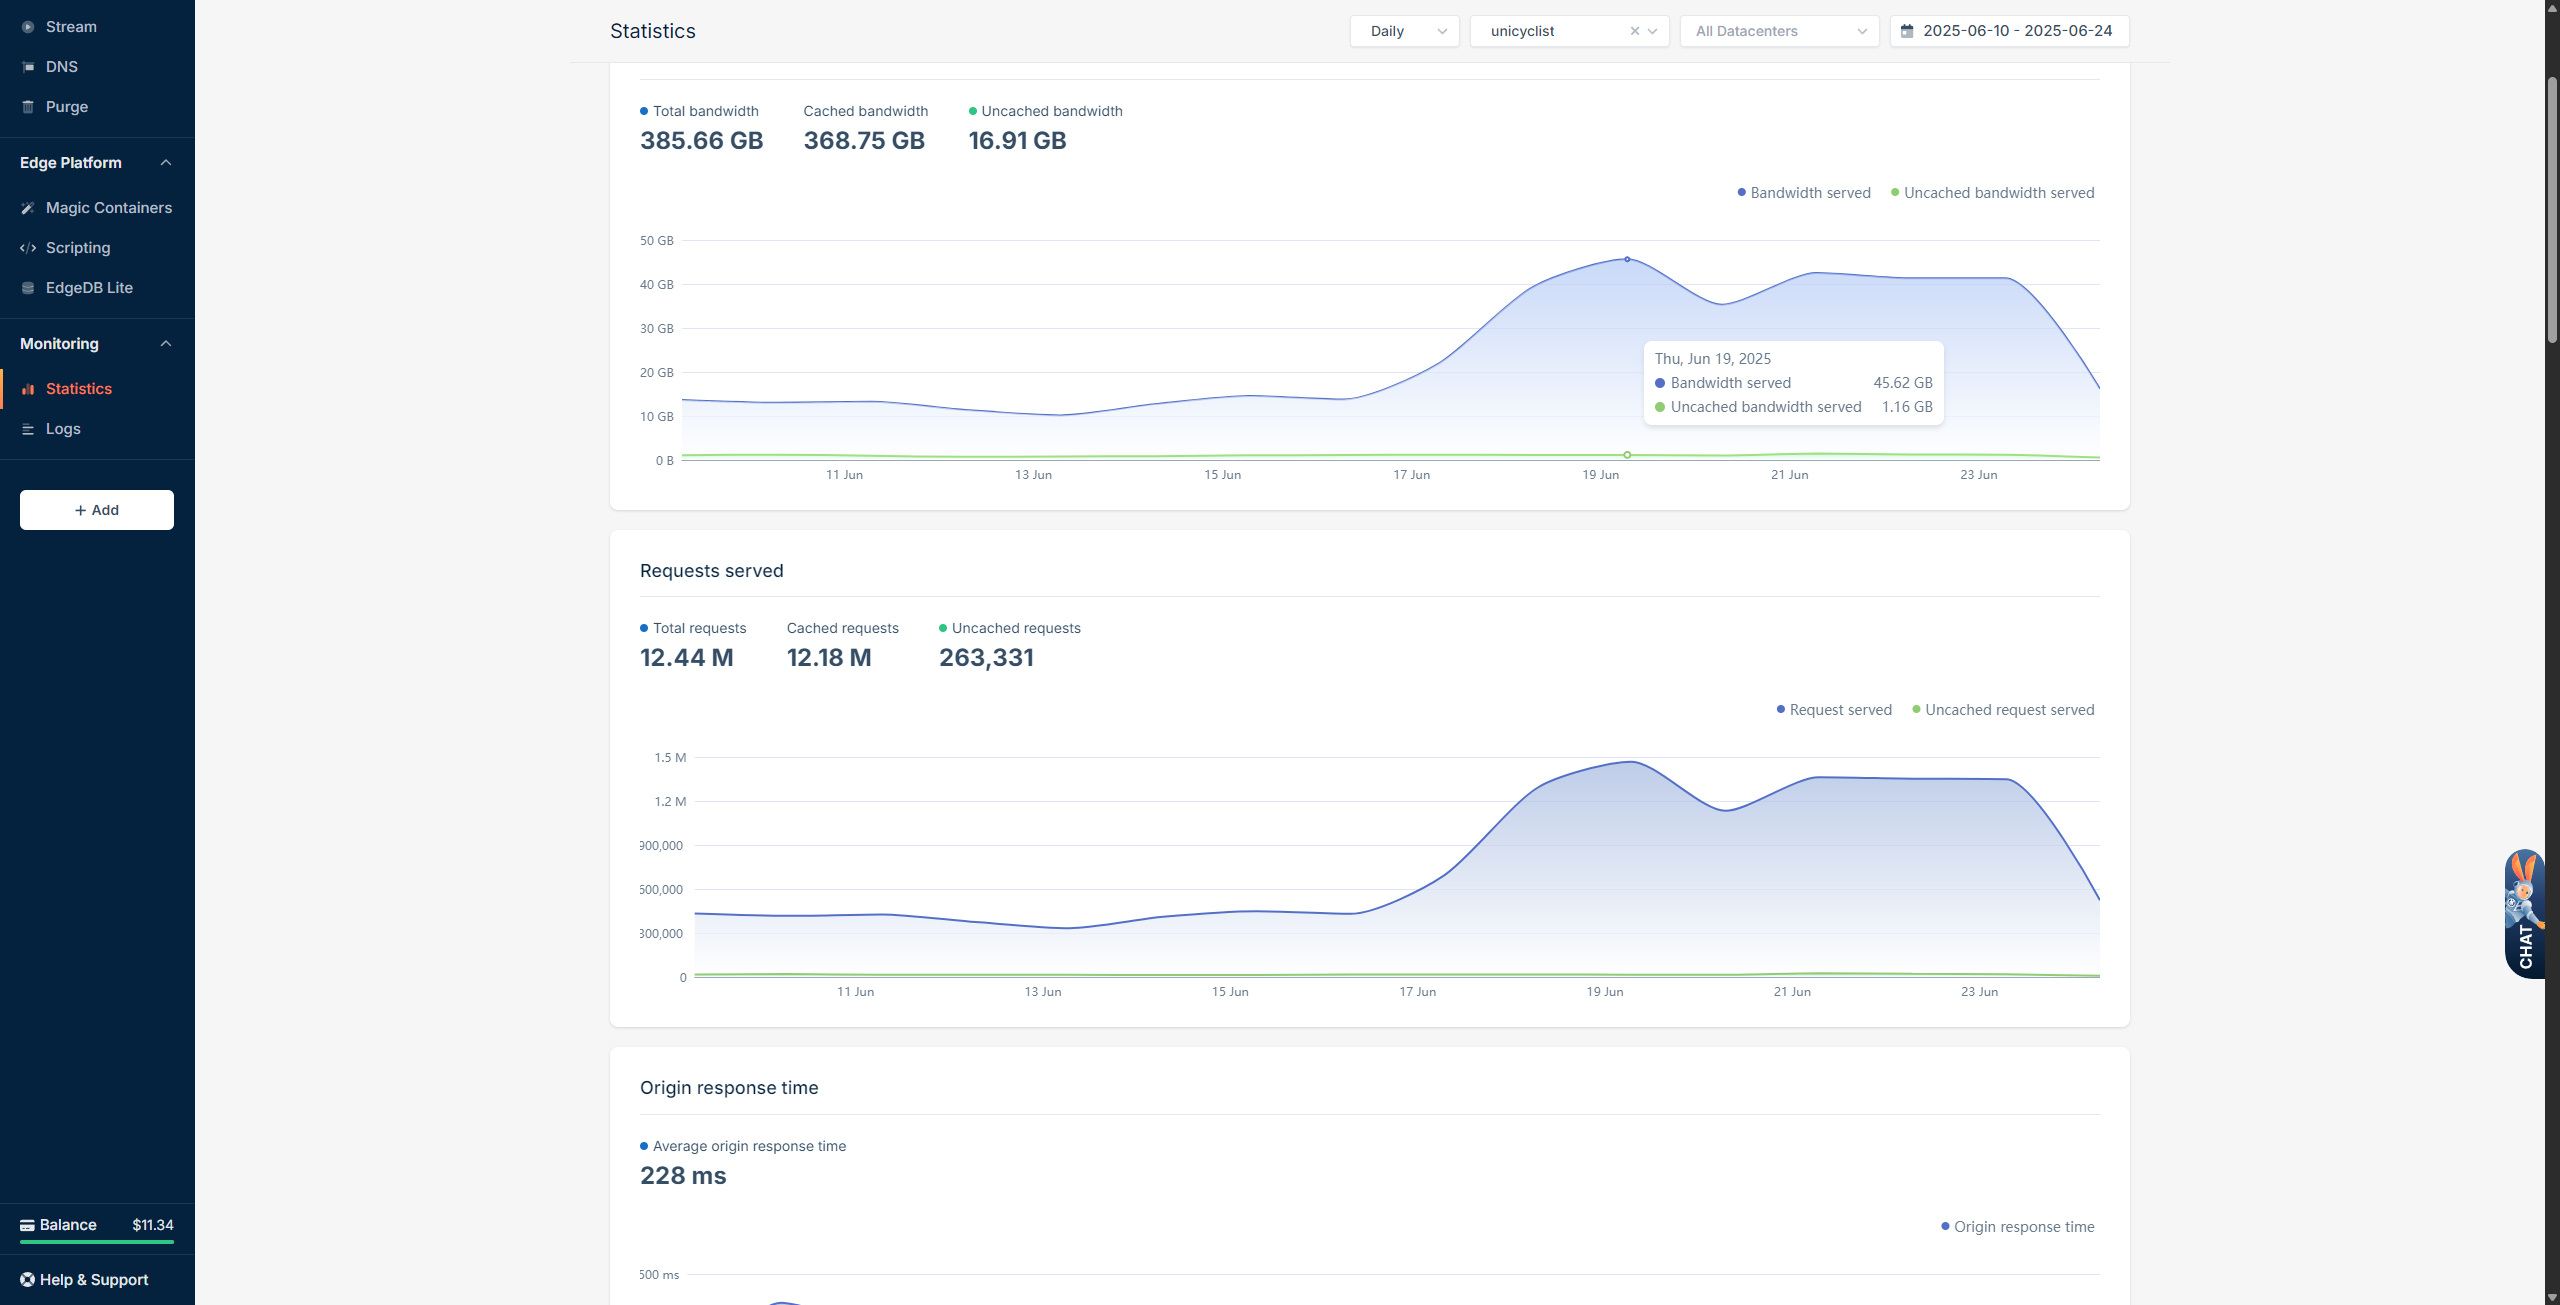The width and height of the screenshot is (2560, 1305).
Task: Toggle Uncached request served legend series
Action: (2003, 710)
